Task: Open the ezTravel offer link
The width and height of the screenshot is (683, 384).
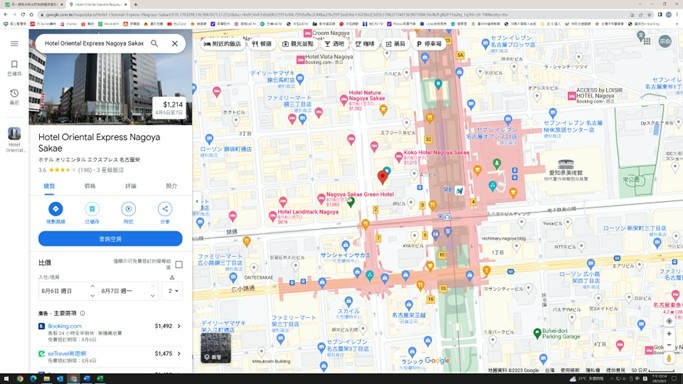Action: coord(67,354)
